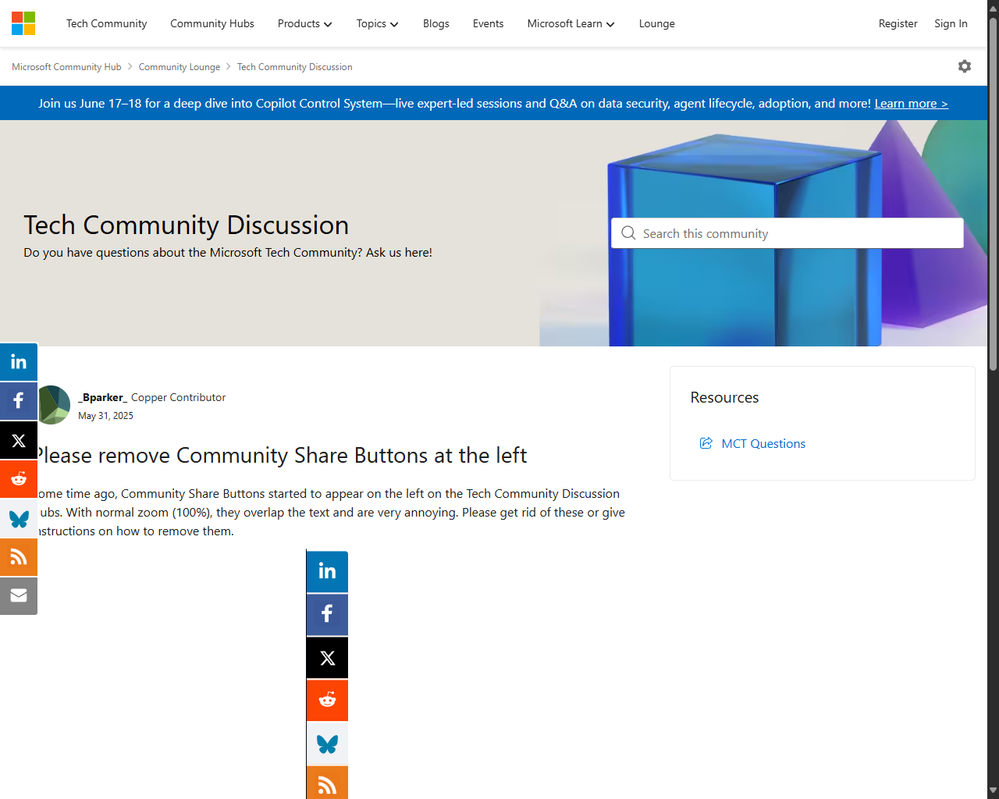Focus the Search this community field
This screenshot has height=799, width=999.
coord(787,233)
